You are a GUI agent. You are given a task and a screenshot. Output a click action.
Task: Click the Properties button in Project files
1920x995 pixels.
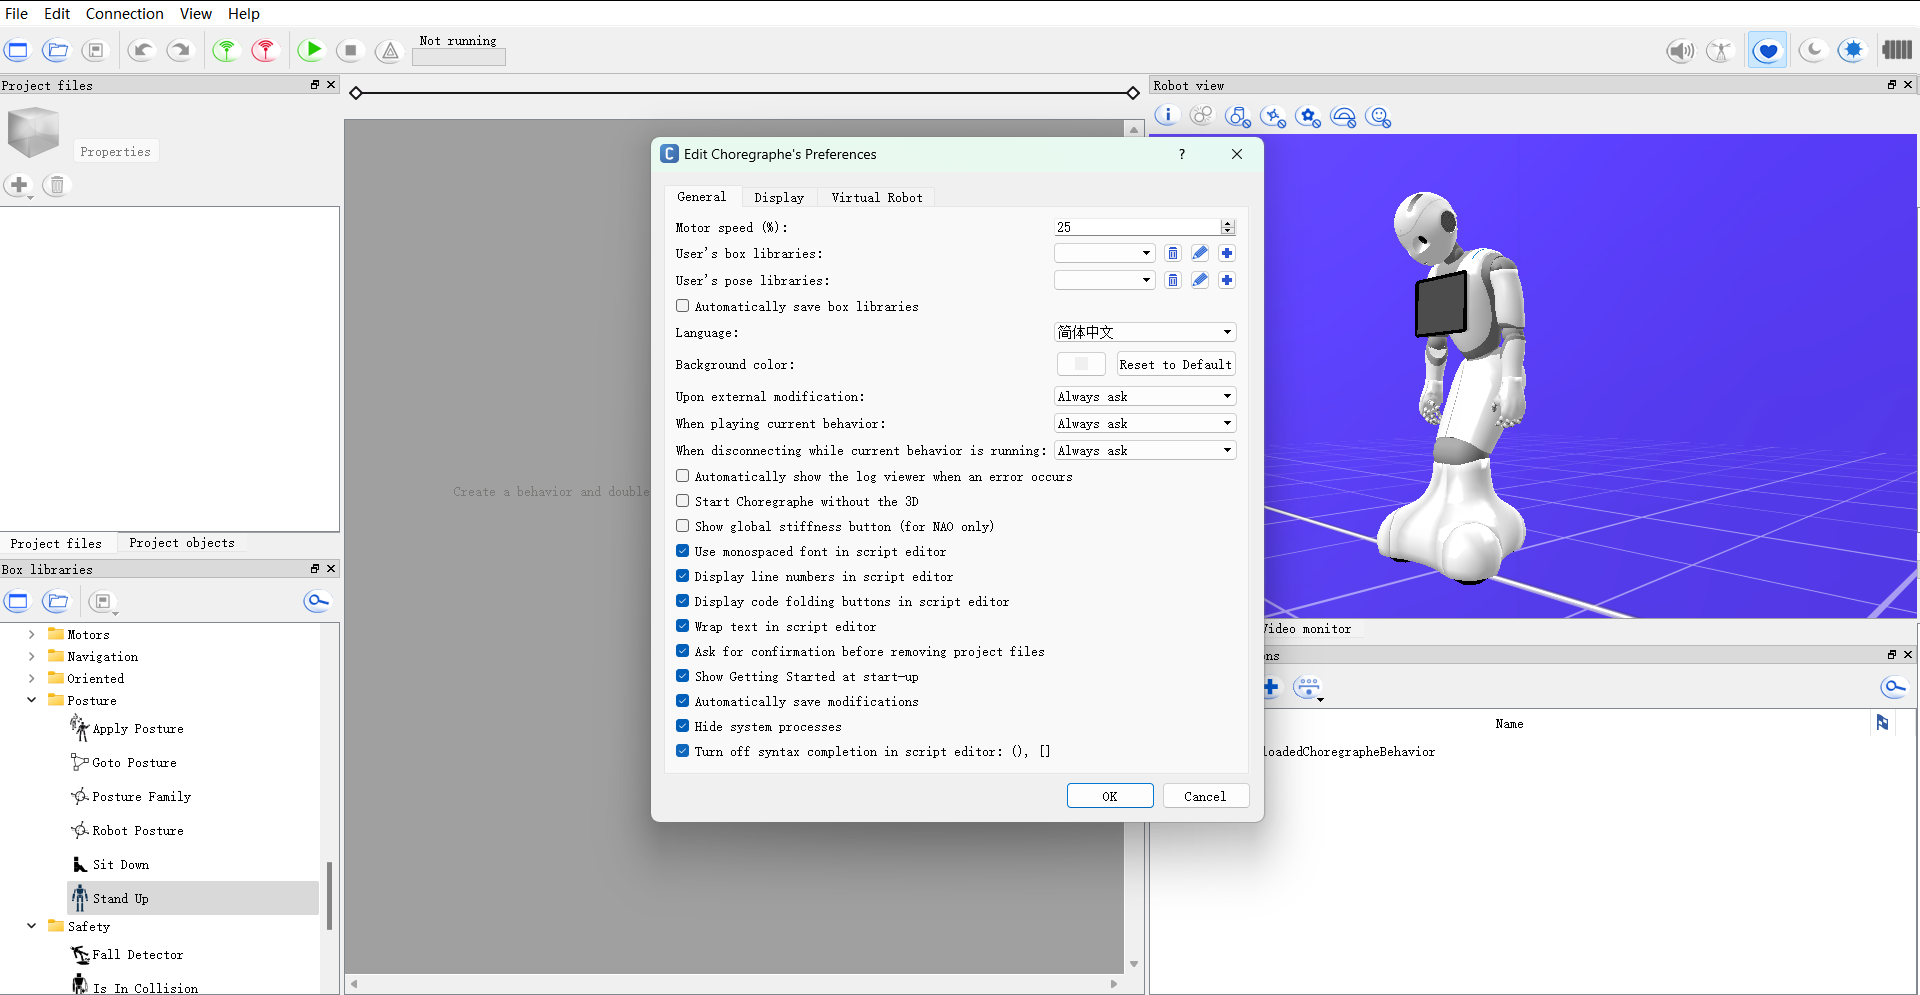(116, 152)
